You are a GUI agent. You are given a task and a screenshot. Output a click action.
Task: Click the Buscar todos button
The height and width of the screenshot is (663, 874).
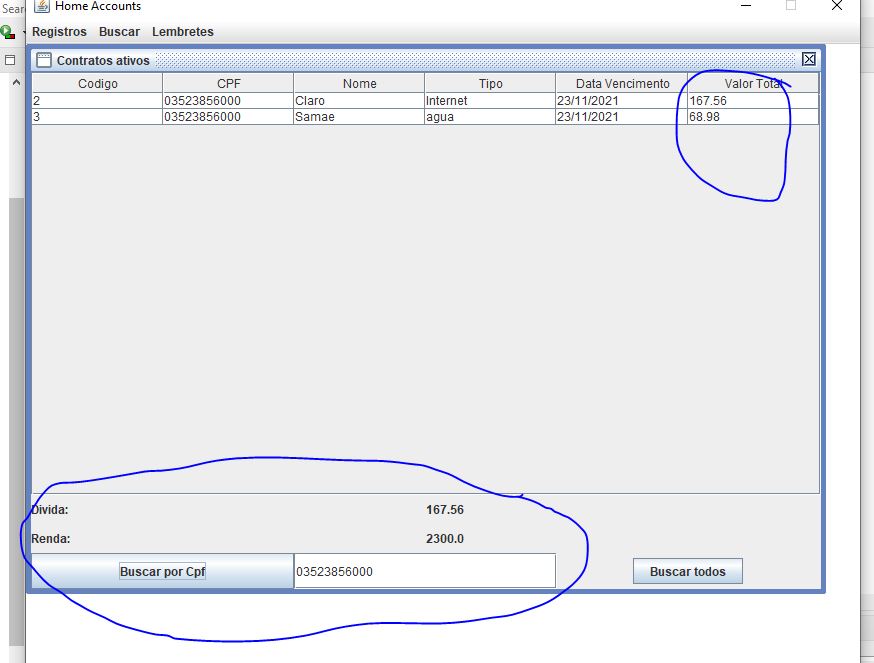click(x=687, y=571)
